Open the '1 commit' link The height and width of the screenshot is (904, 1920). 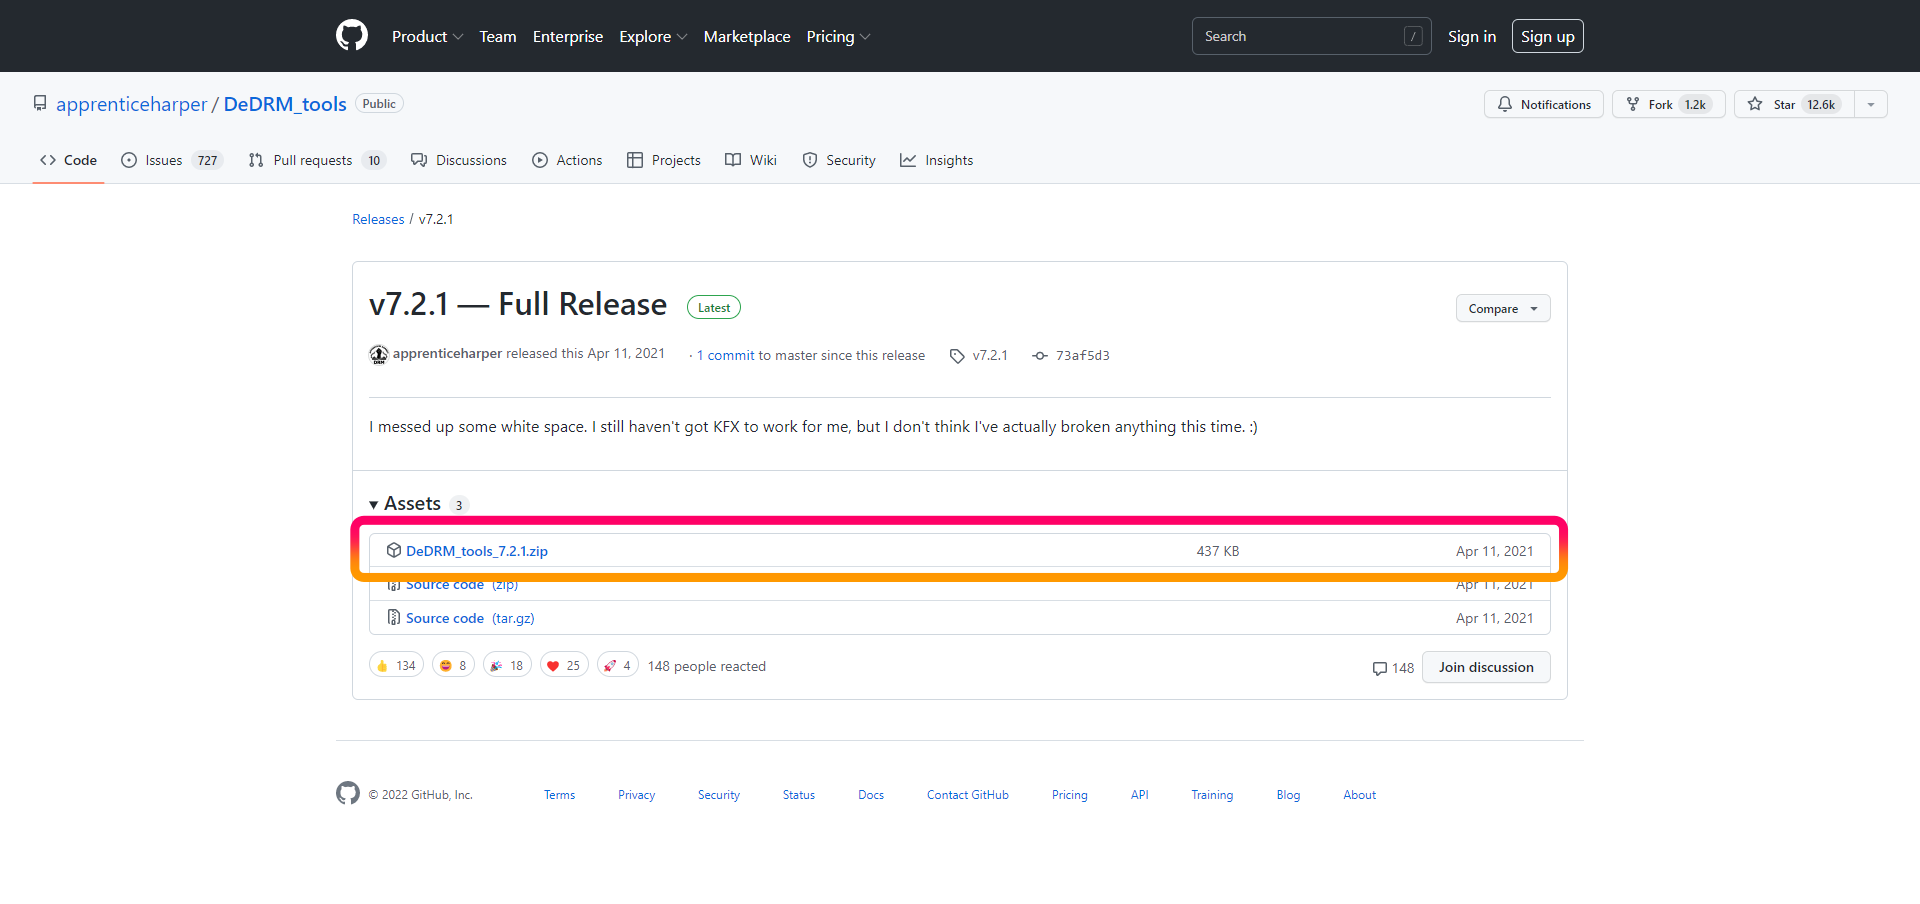(726, 355)
